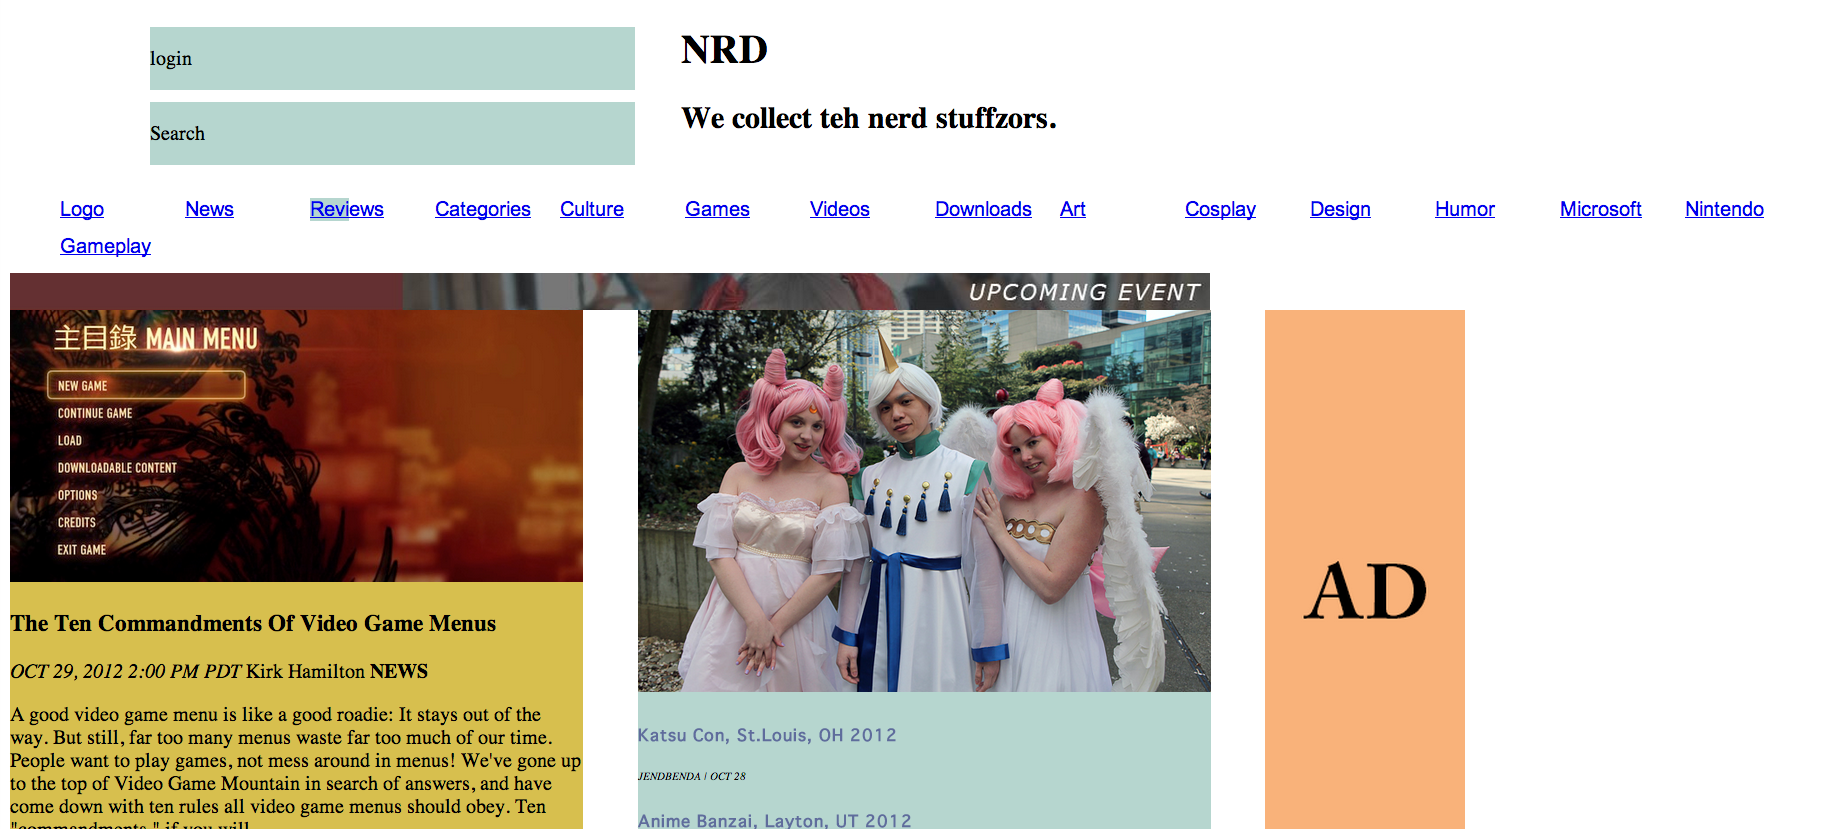Open the Reviews nav link
1837x829 pixels.
(347, 209)
